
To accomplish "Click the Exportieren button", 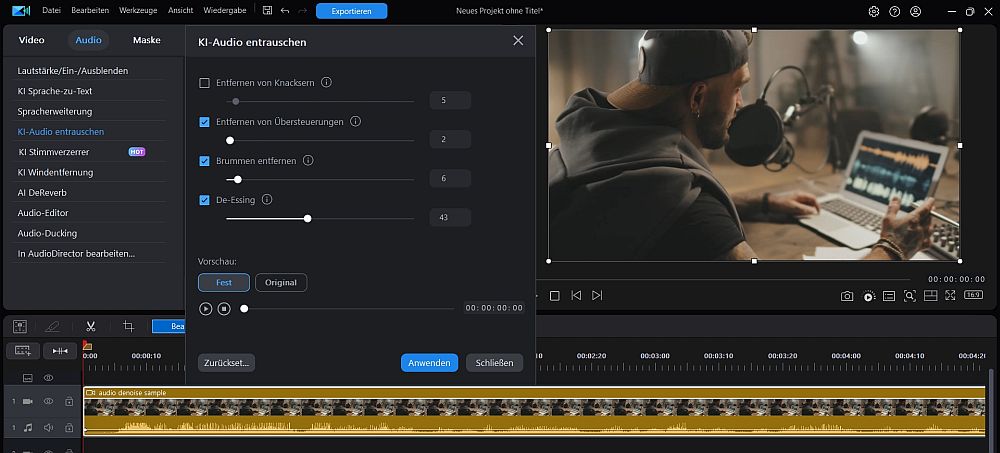I will (351, 11).
